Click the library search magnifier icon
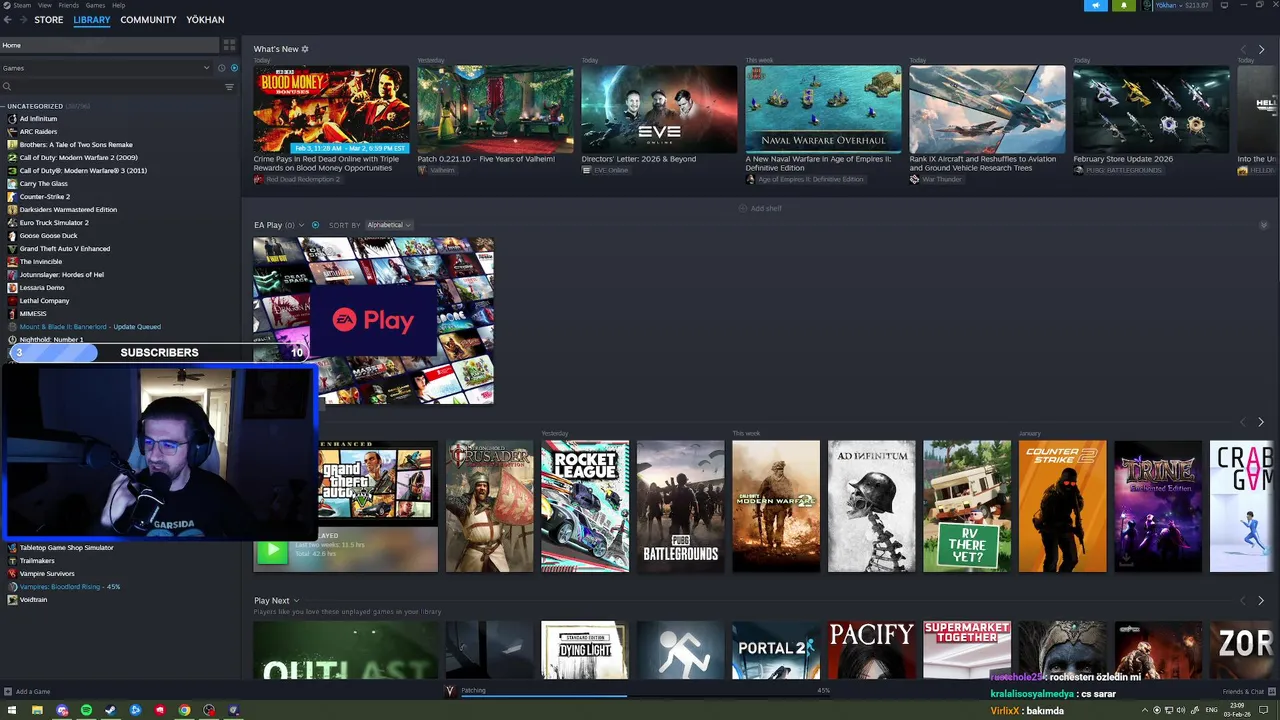The width and height of the screenshot is (1280, 720). point(7,87)
